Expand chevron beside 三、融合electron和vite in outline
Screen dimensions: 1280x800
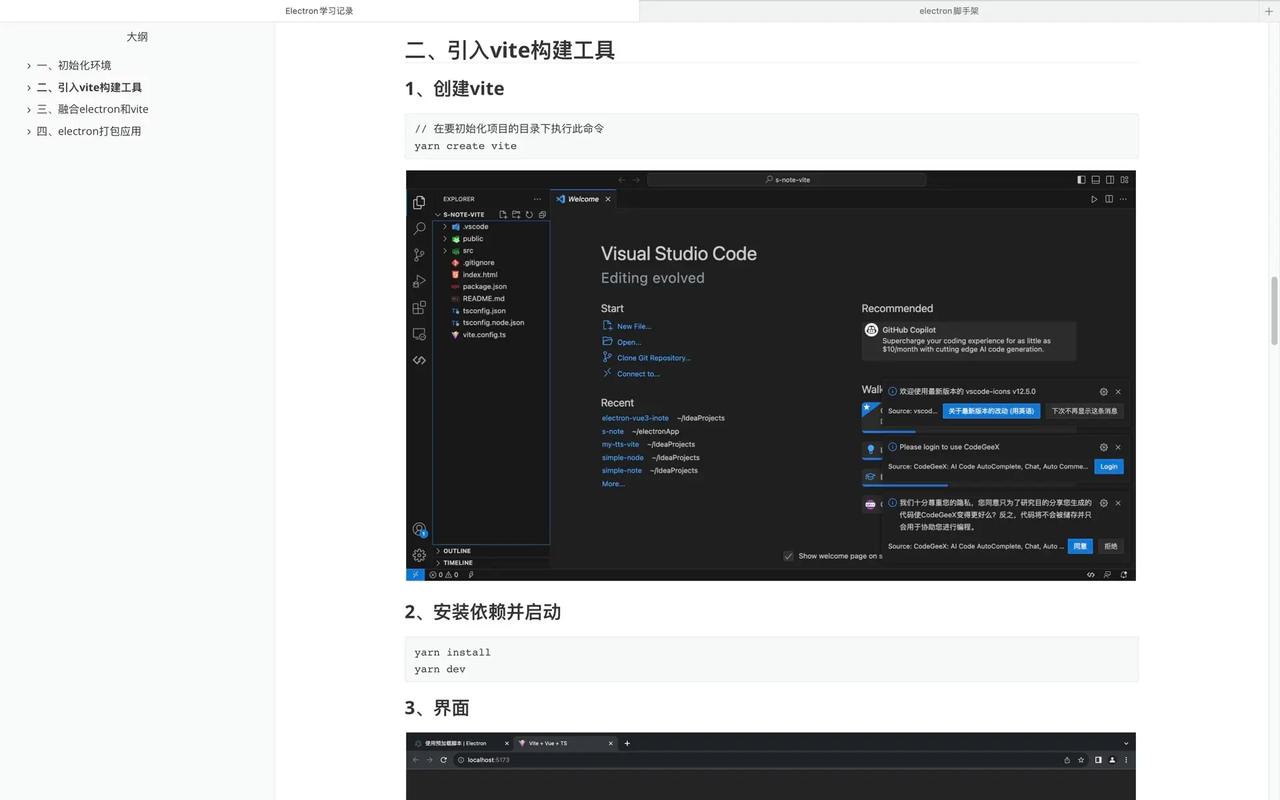coord(29,110)
